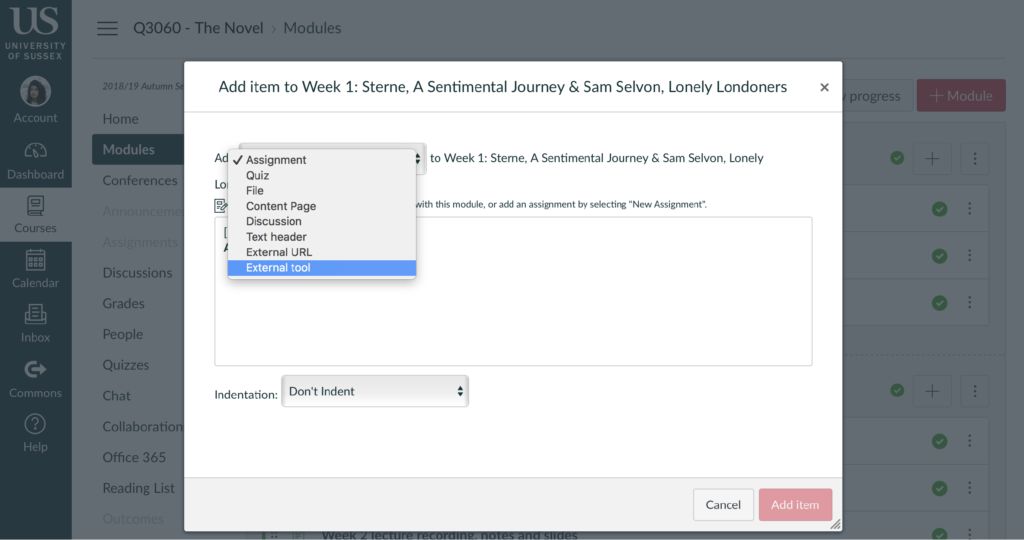Click the Cancel button
Viewport: 1024px width, 540px height.
click(x=723, y=505)
